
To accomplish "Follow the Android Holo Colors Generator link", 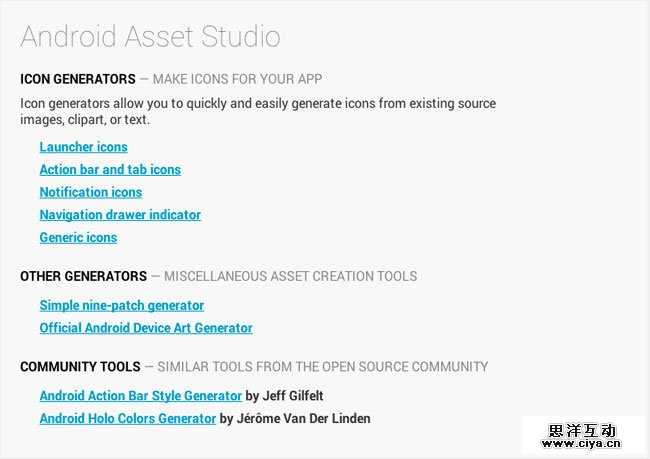I will (127, 419).
